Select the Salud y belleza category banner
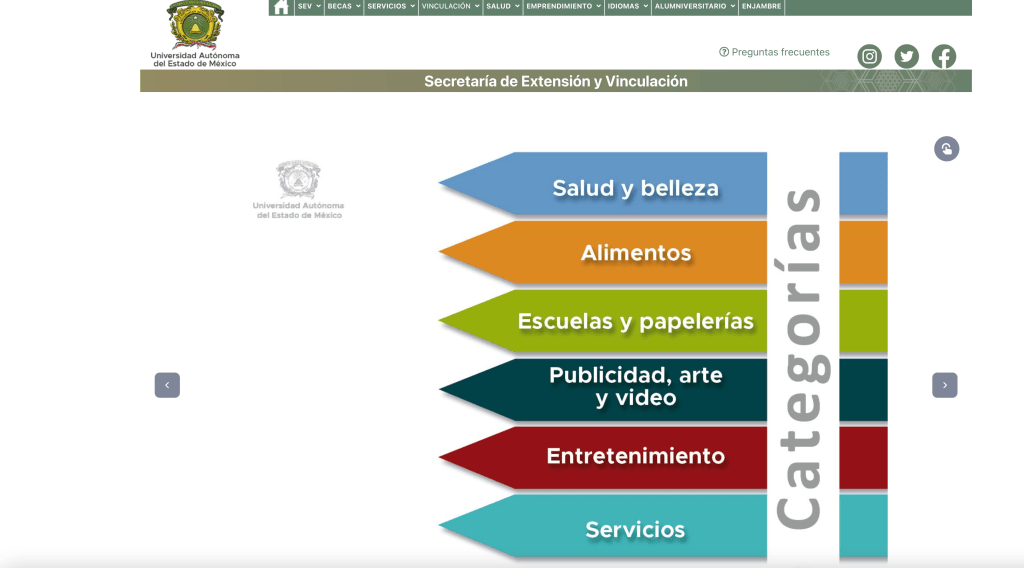Screen dimensions: 1024x568 (x=635, y=187)
